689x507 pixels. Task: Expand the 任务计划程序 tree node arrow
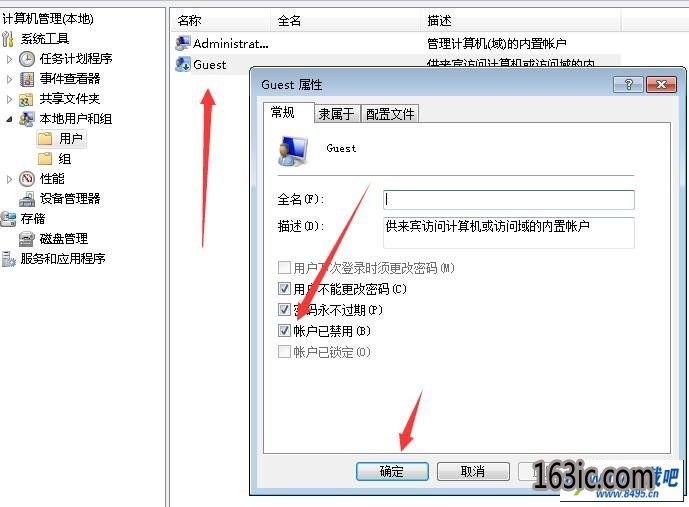10,59
